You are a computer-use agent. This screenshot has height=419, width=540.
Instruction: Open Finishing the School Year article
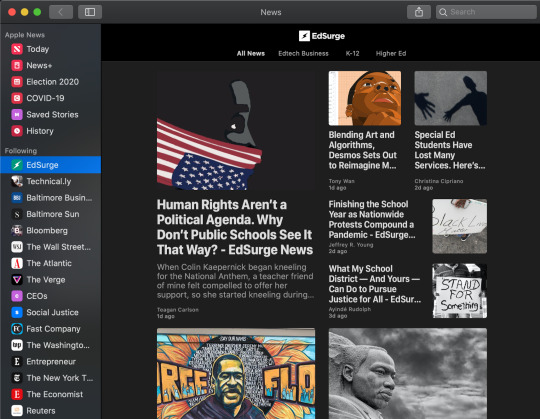(x=372, y=219)
